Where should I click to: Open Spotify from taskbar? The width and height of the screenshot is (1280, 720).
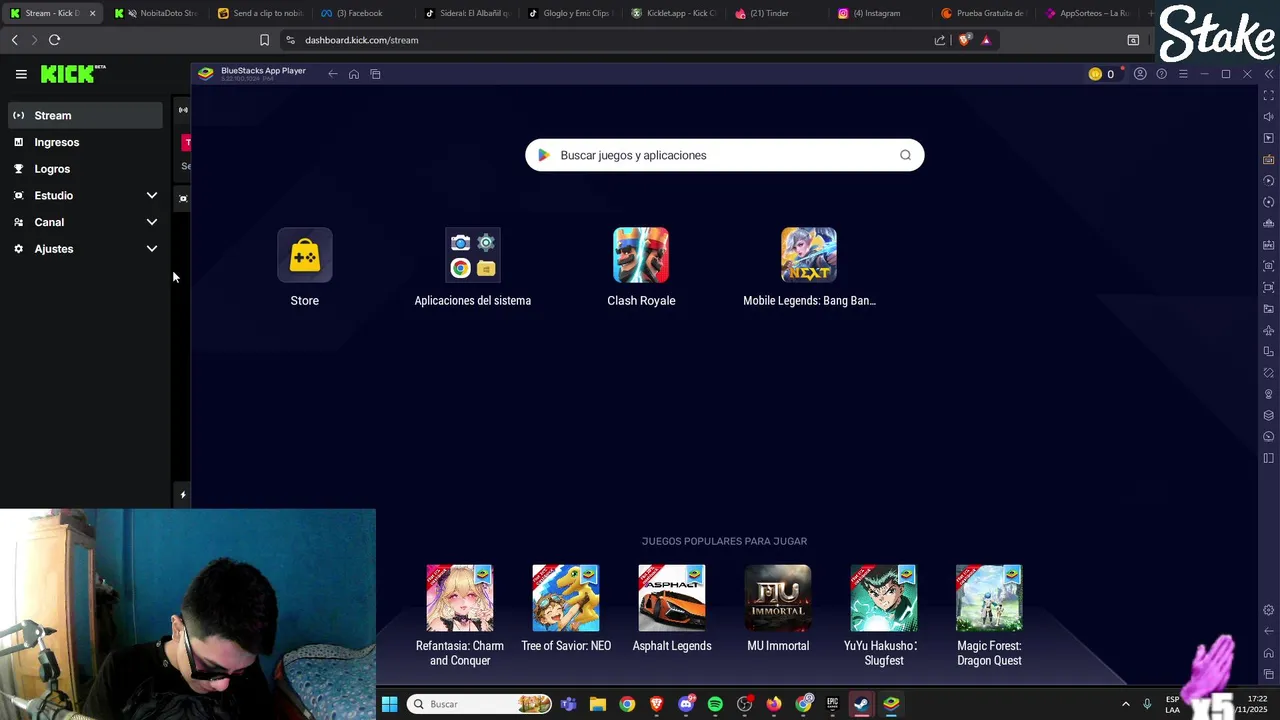[x=715, y=704]
